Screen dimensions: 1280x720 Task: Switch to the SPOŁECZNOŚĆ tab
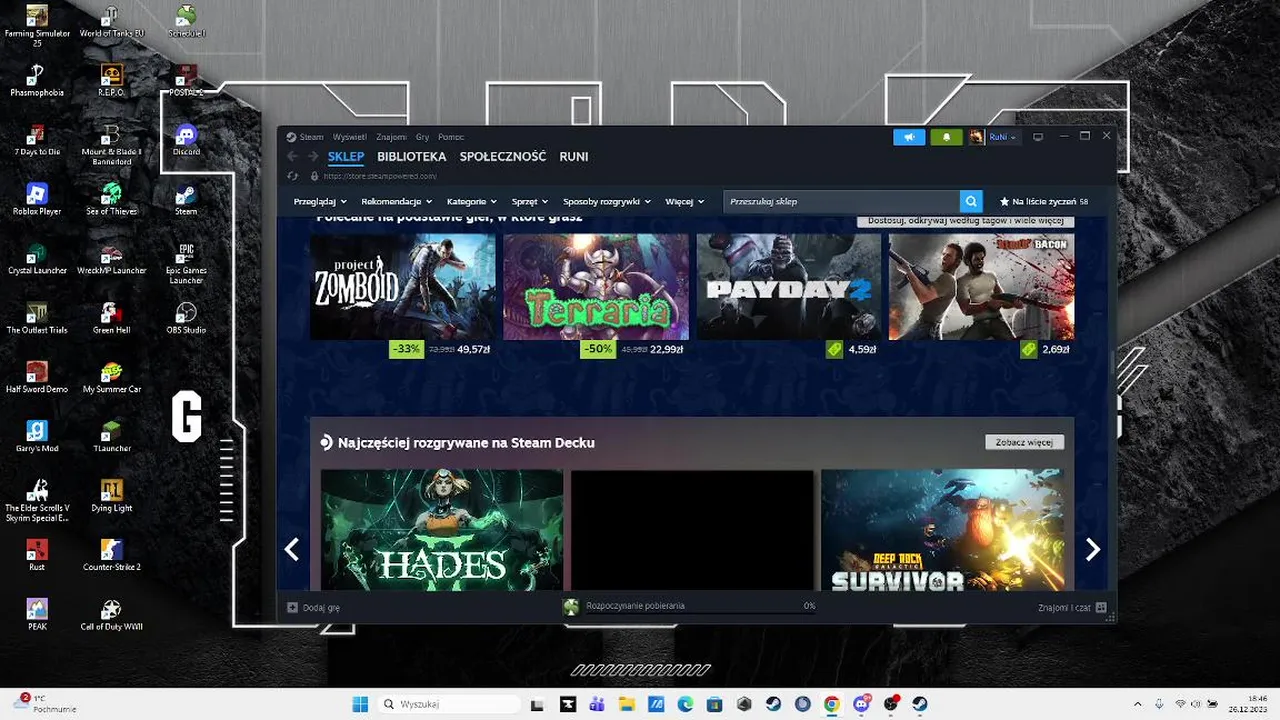pos(503,157)
